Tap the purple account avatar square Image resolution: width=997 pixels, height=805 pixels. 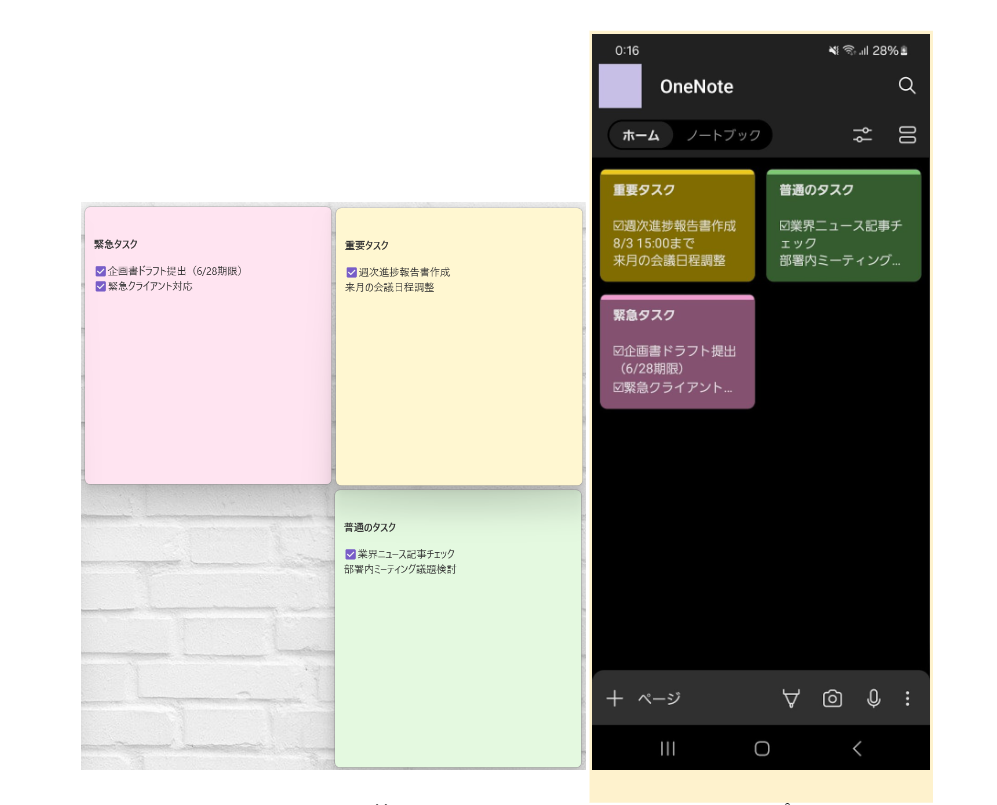[620, 86]
